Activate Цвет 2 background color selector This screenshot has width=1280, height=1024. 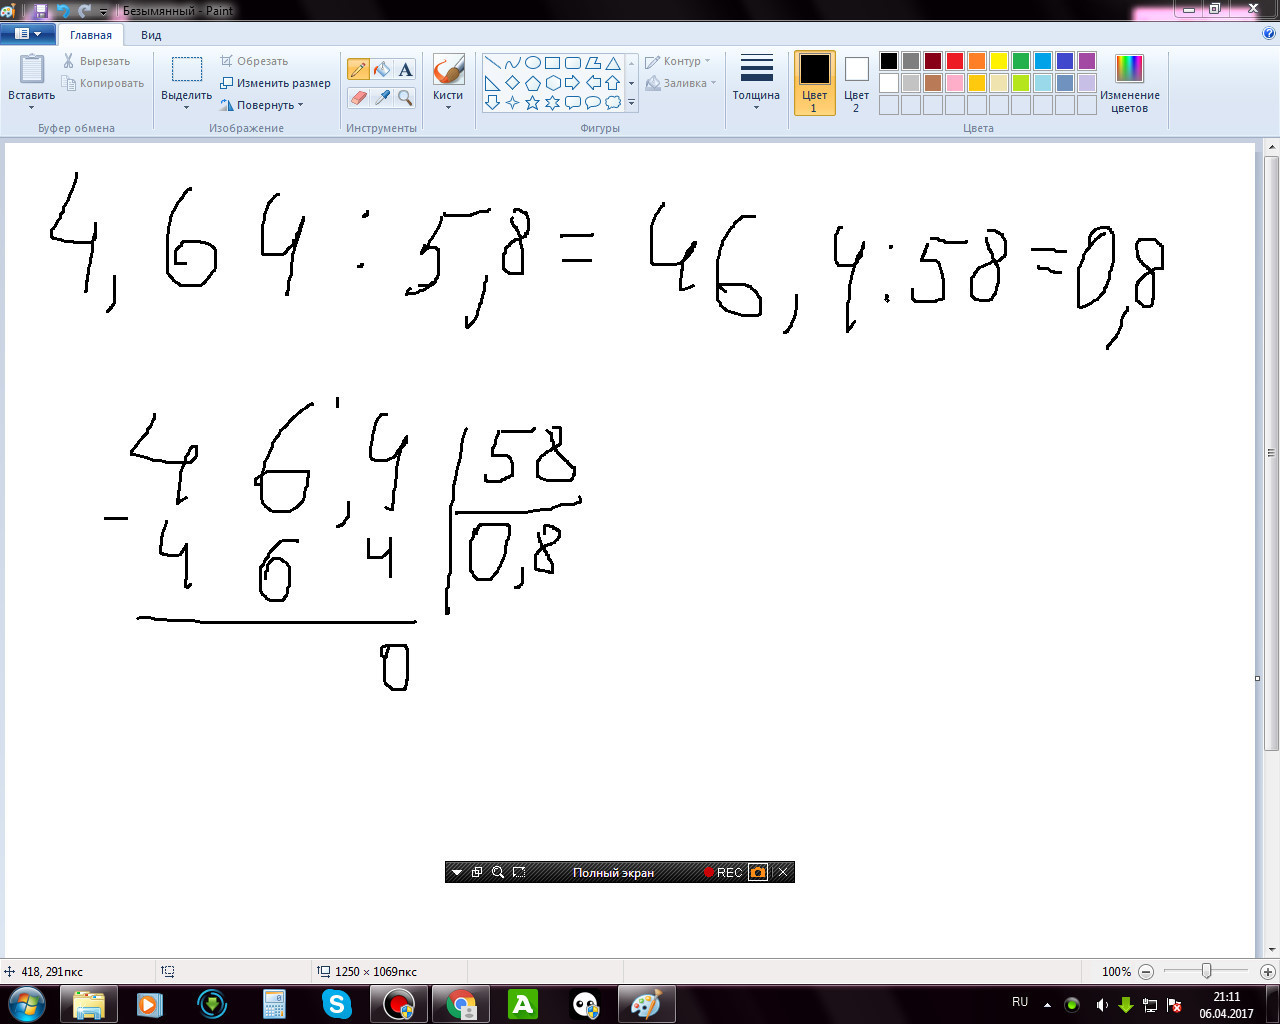856,83
